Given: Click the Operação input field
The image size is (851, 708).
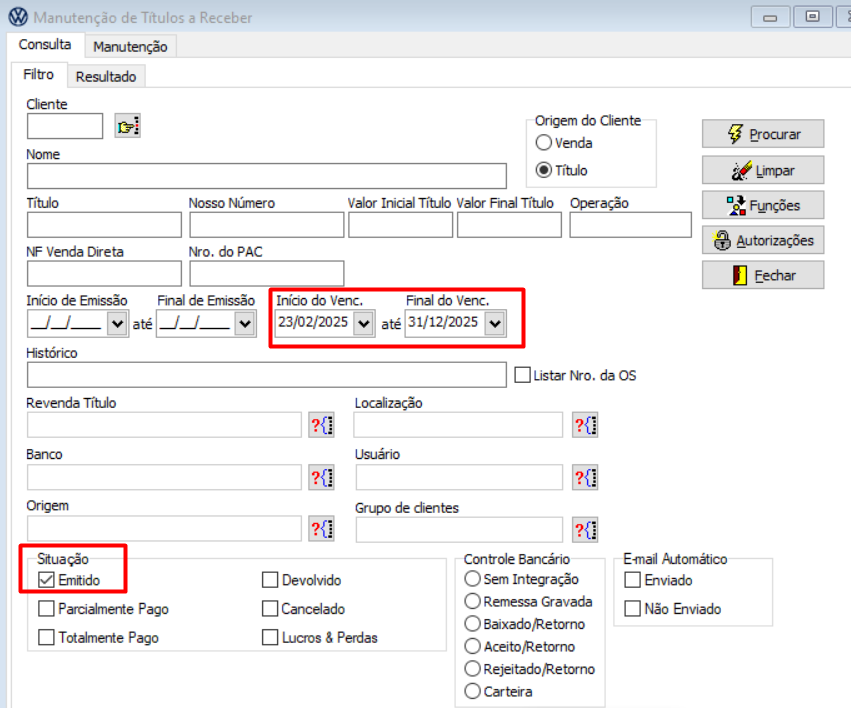Looking at the screenshot, I should click(x=631, y=225).
